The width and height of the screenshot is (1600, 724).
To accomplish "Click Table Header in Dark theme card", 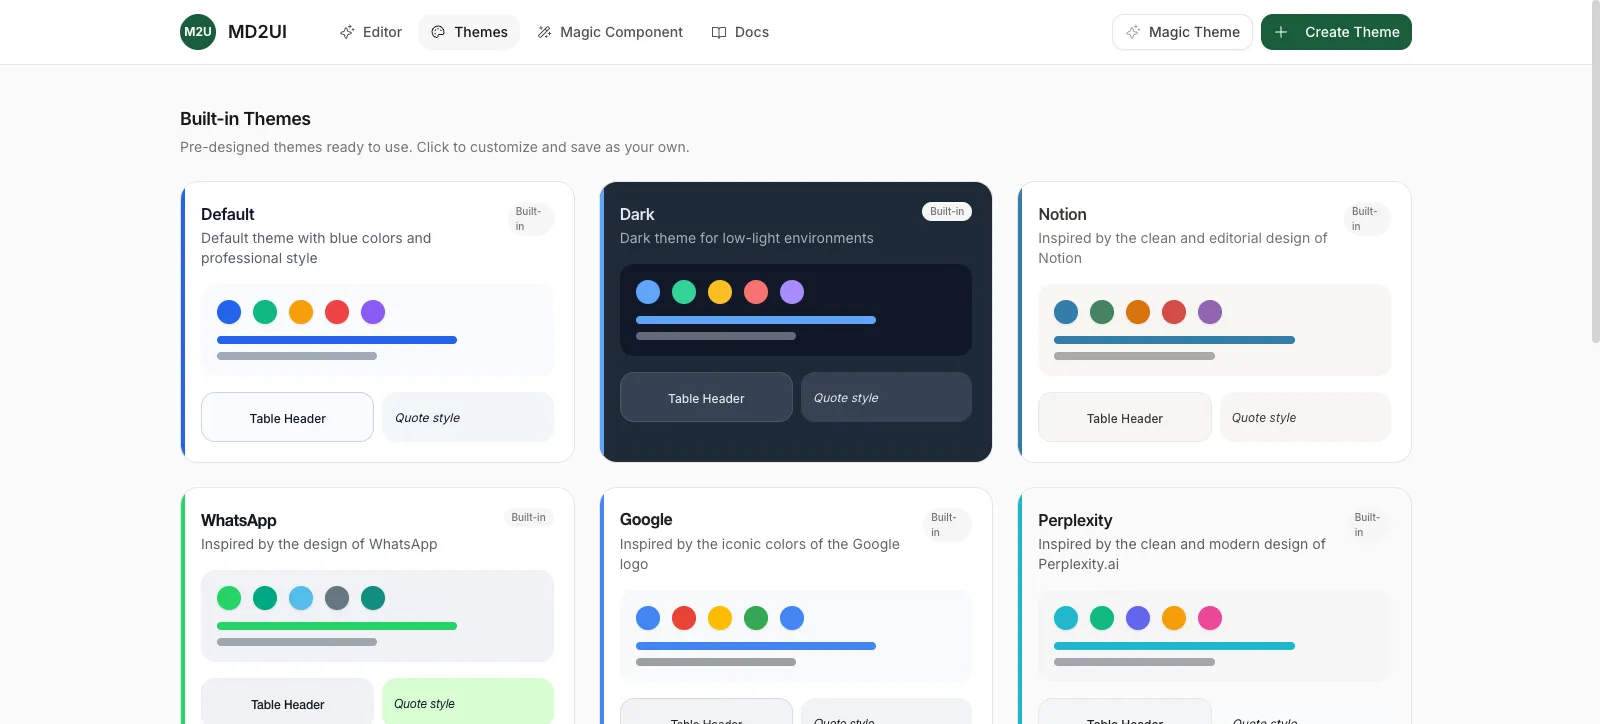I will pos(706,397).
